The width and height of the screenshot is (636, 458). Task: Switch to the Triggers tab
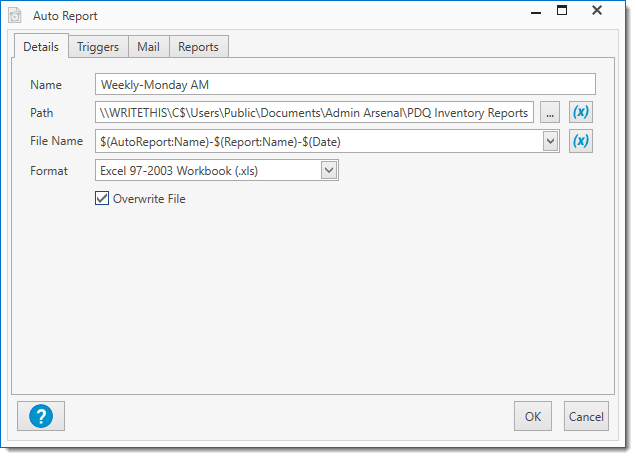click(x=98, y=47)
